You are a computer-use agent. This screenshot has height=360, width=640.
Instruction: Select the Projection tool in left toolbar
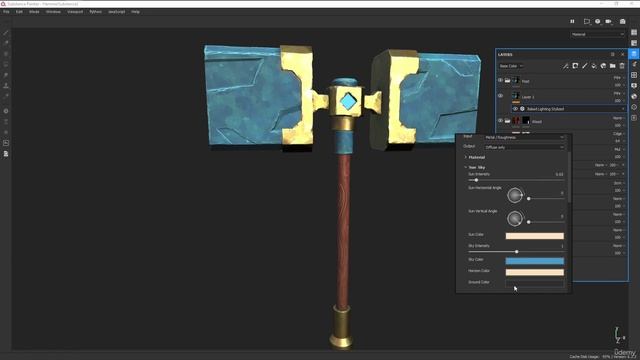pyautogui.click(x=6, y=54)
